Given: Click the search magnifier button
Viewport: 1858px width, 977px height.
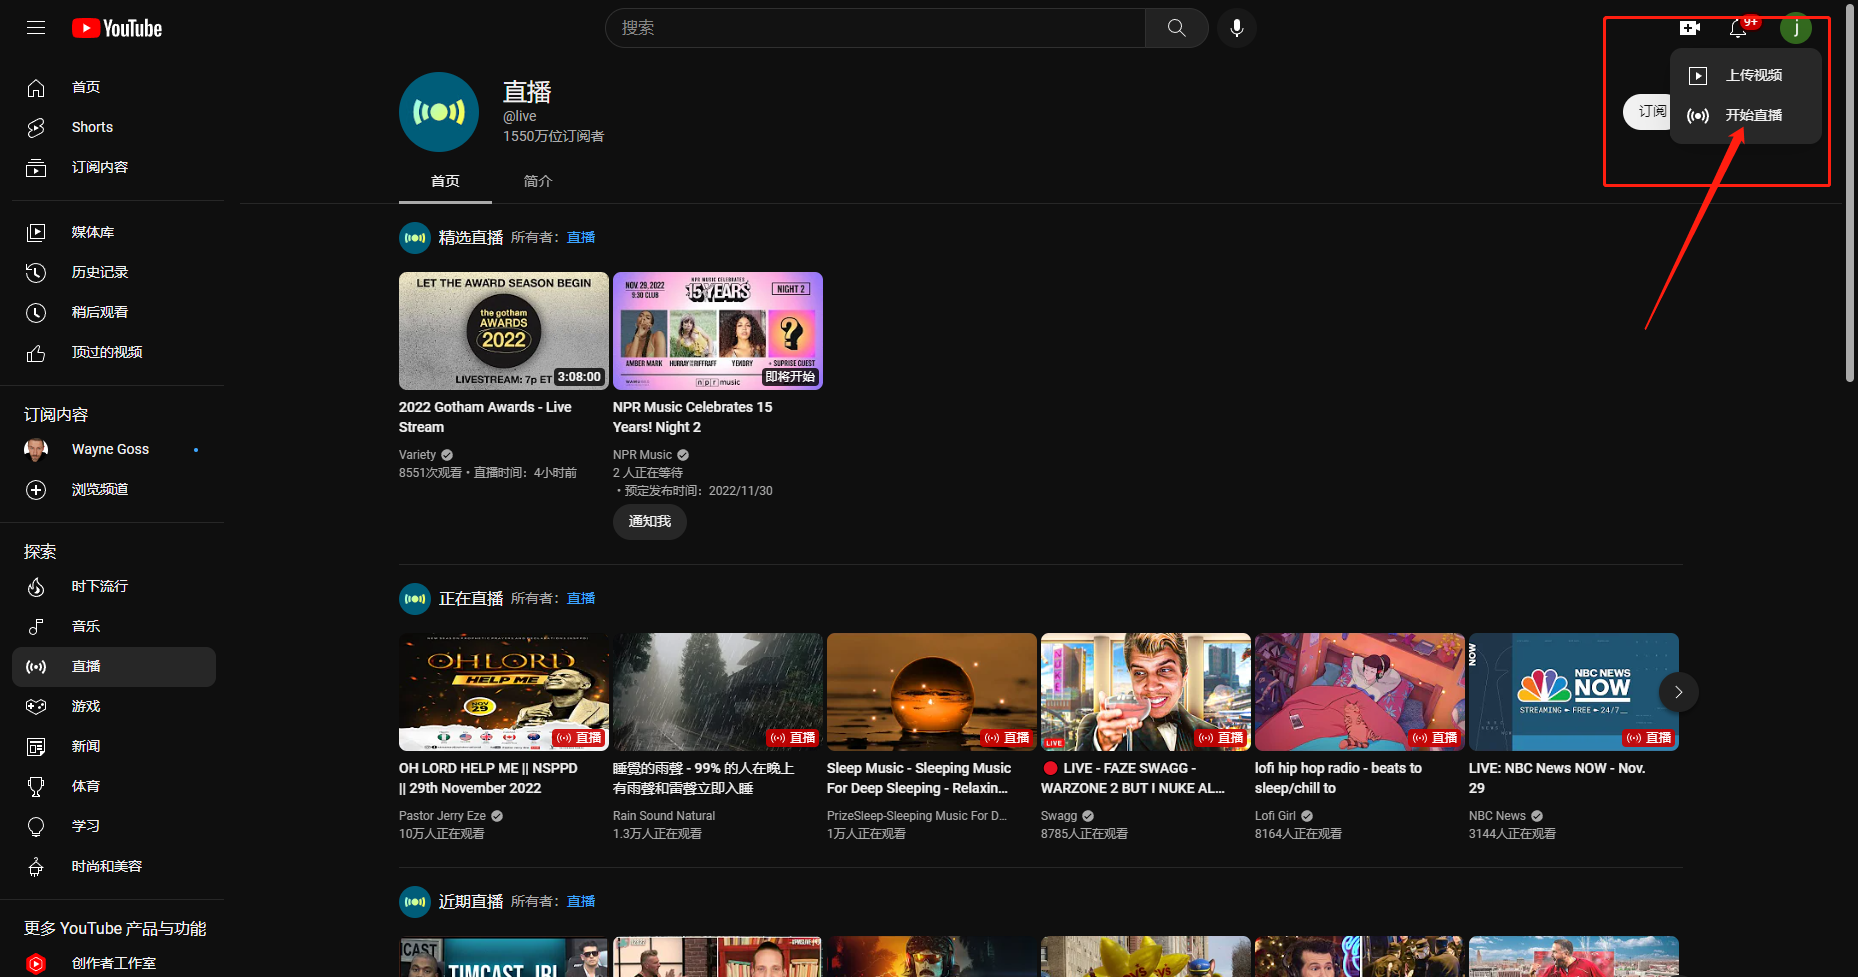Looking at the screenshot, I should point(1177,28).
